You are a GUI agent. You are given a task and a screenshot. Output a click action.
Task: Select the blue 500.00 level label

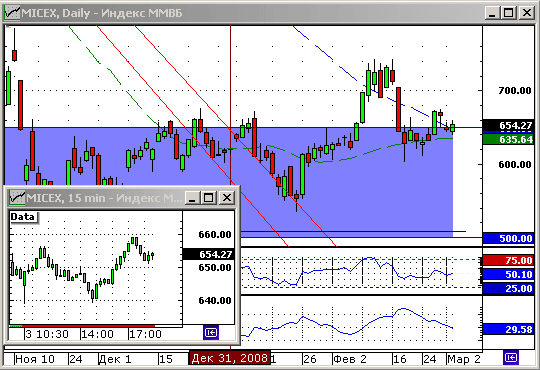[508, 238]
